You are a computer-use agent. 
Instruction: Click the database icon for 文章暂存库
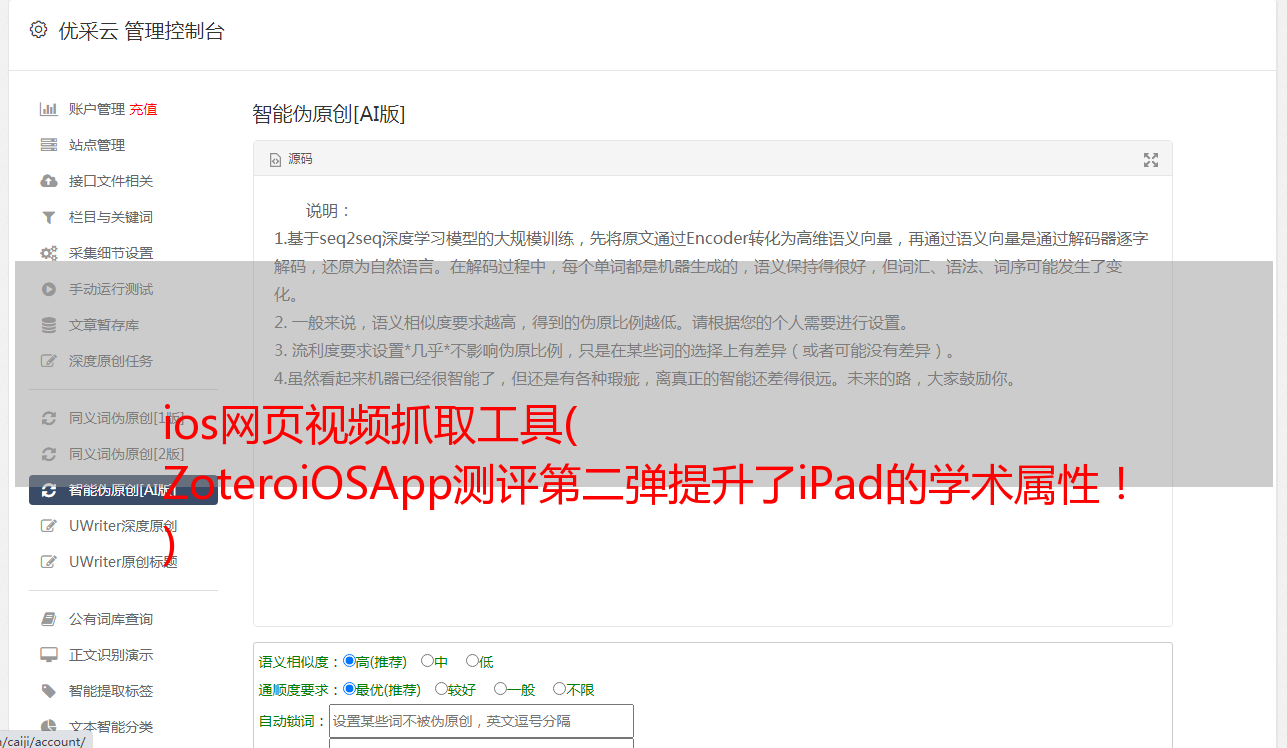[x=48, y=325]
